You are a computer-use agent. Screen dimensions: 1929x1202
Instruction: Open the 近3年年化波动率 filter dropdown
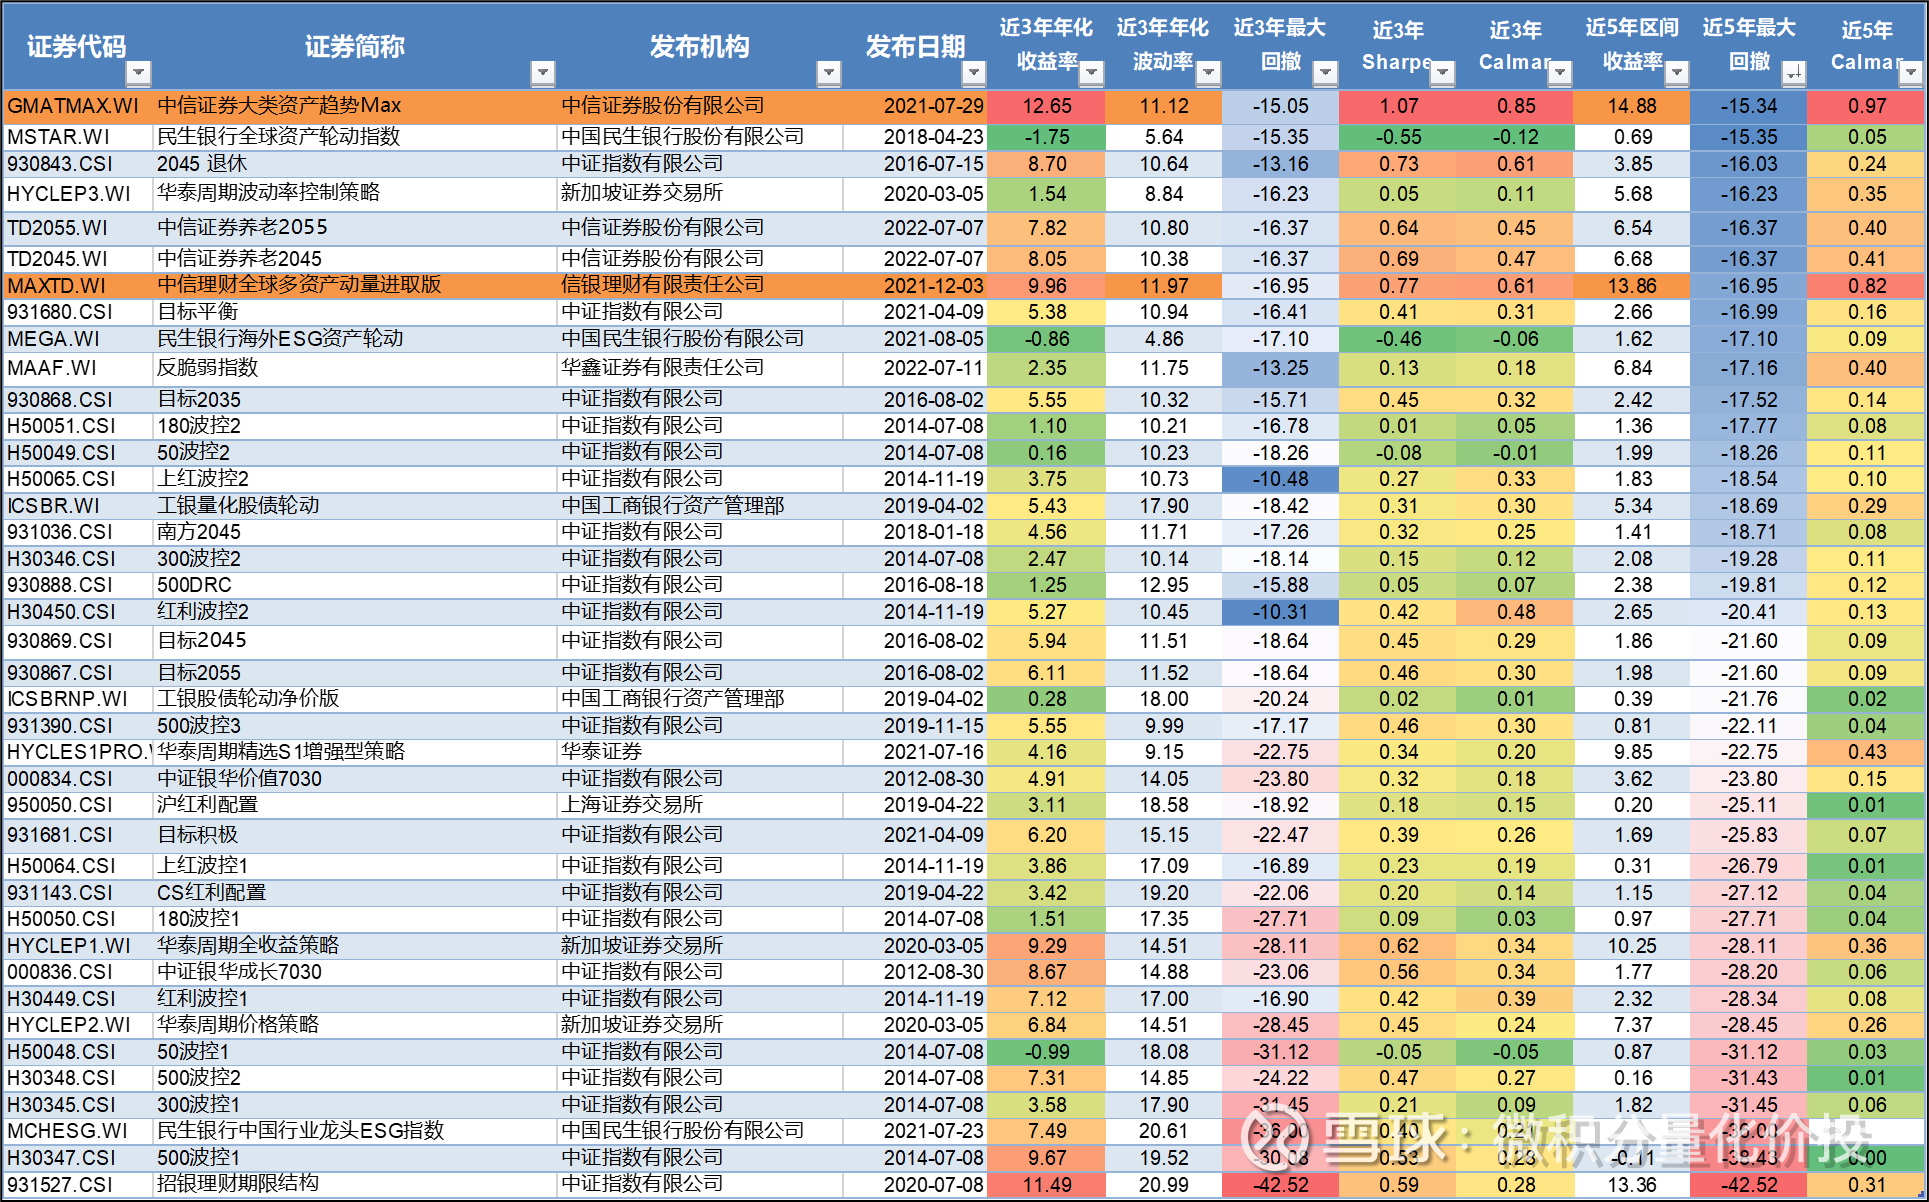[x=1209, y=73]
